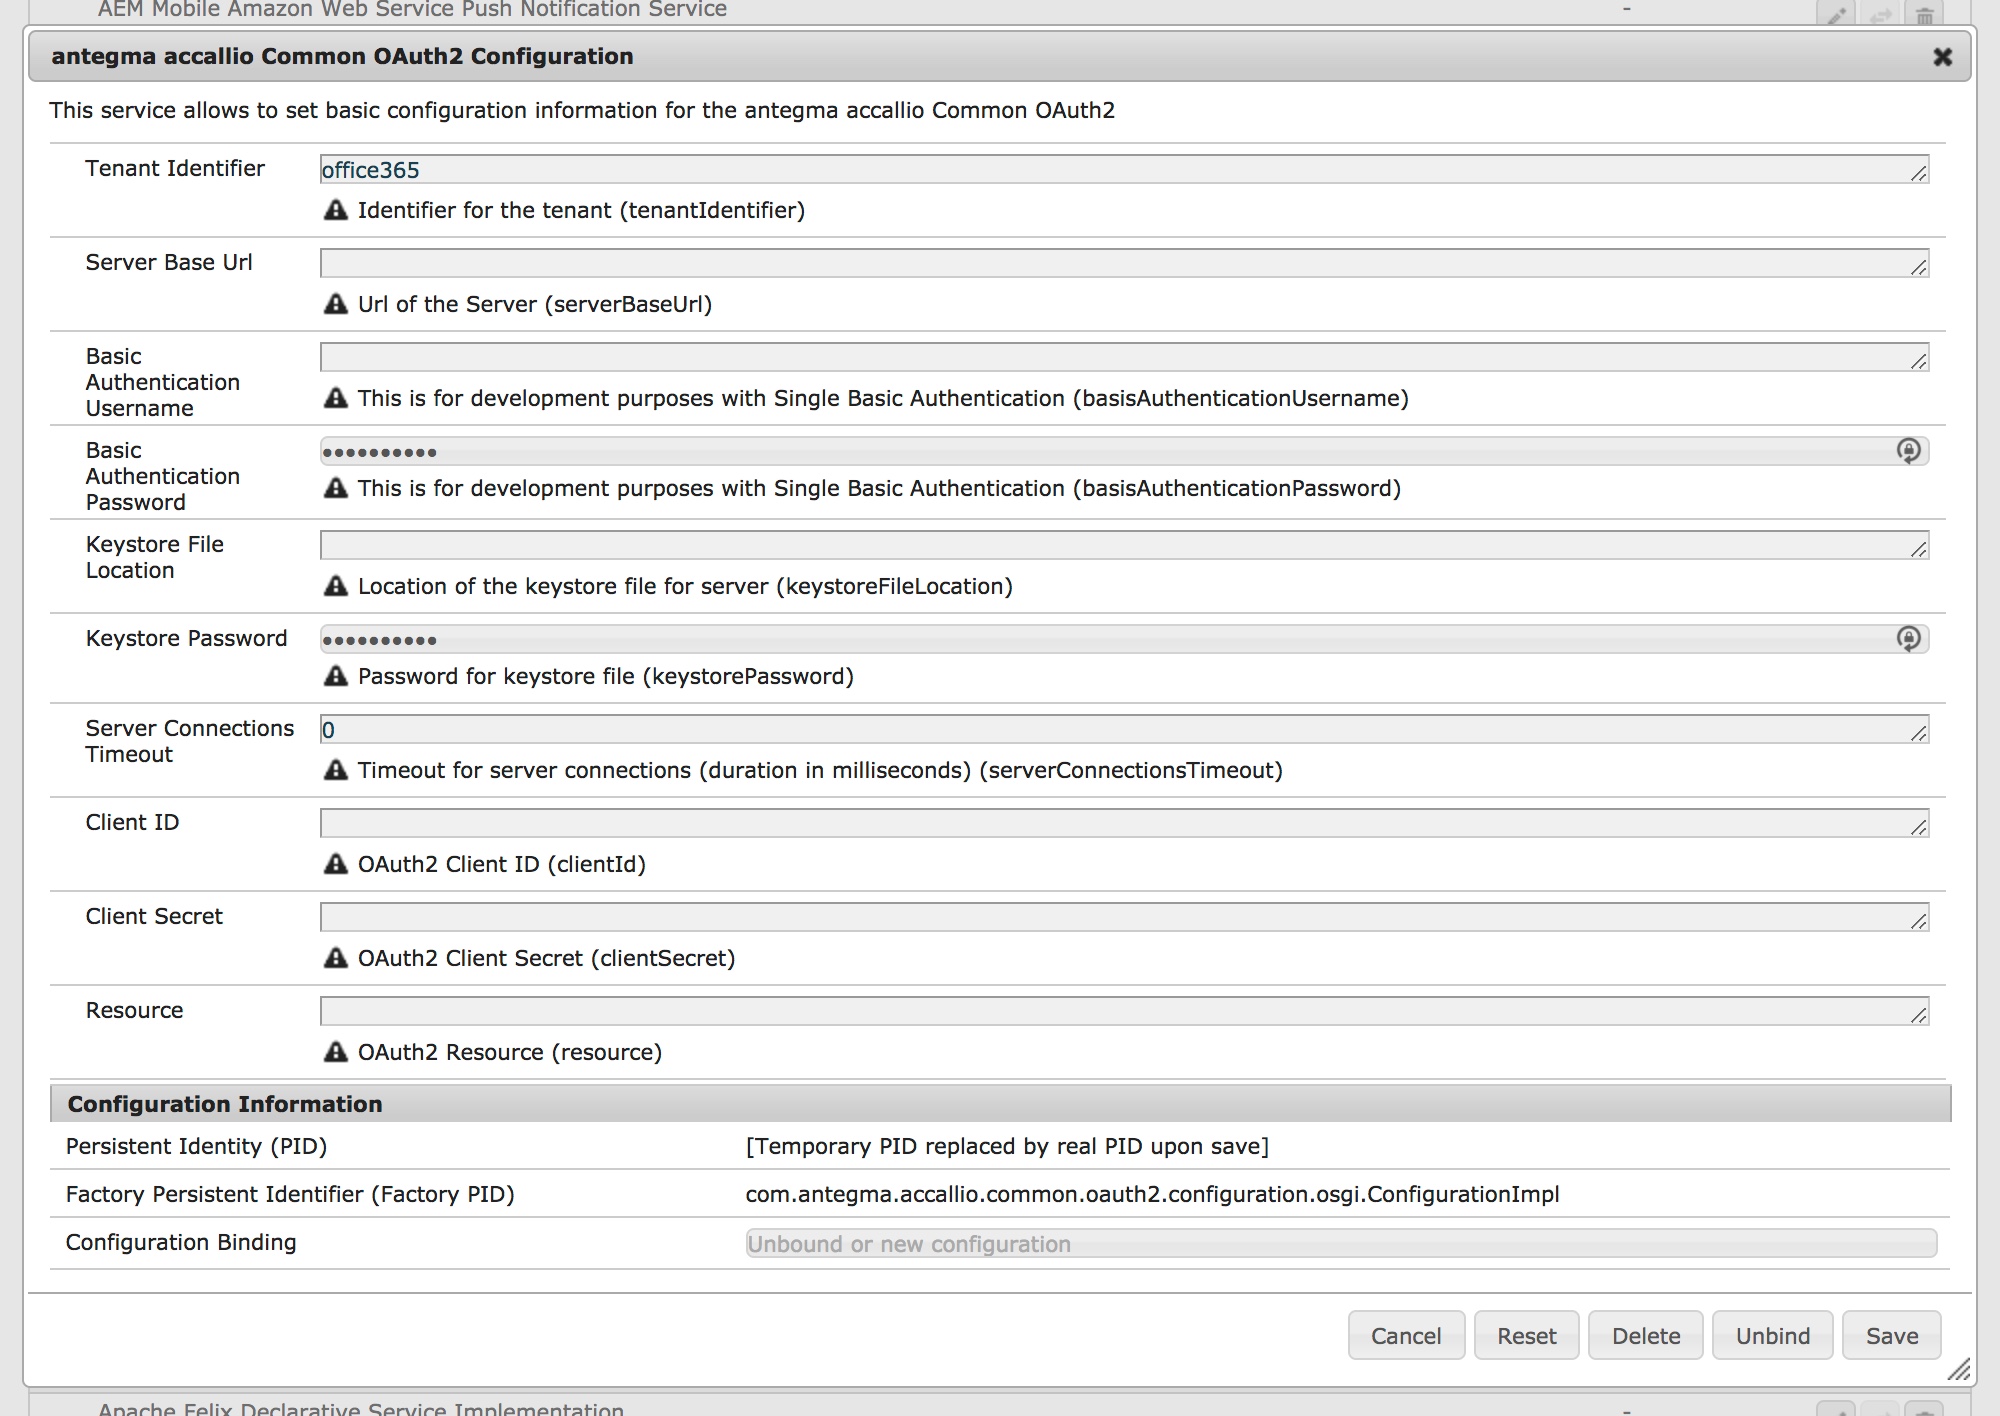
Task: Reset the configuration form
Action: [1527, 1336]
